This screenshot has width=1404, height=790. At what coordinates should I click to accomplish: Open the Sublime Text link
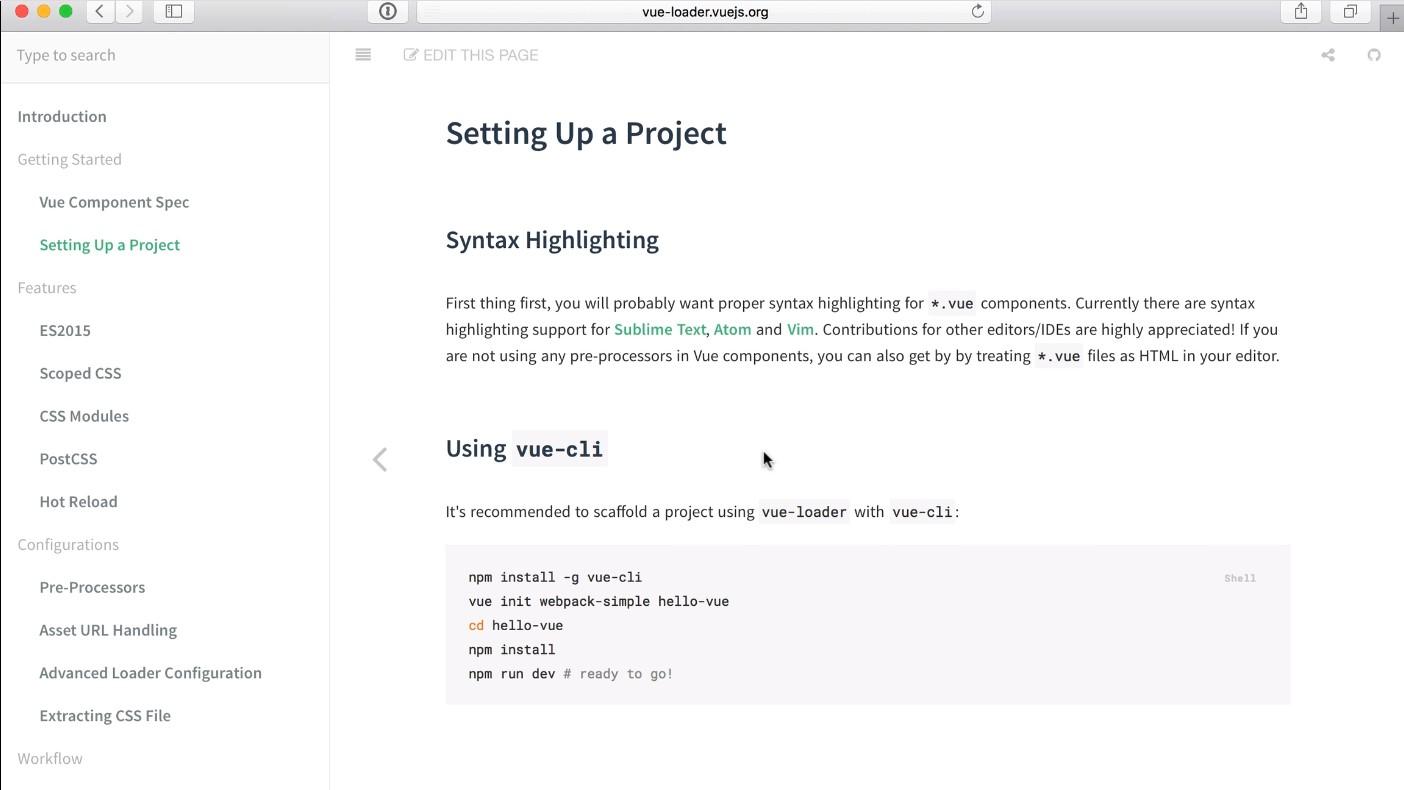coord(660,329)
